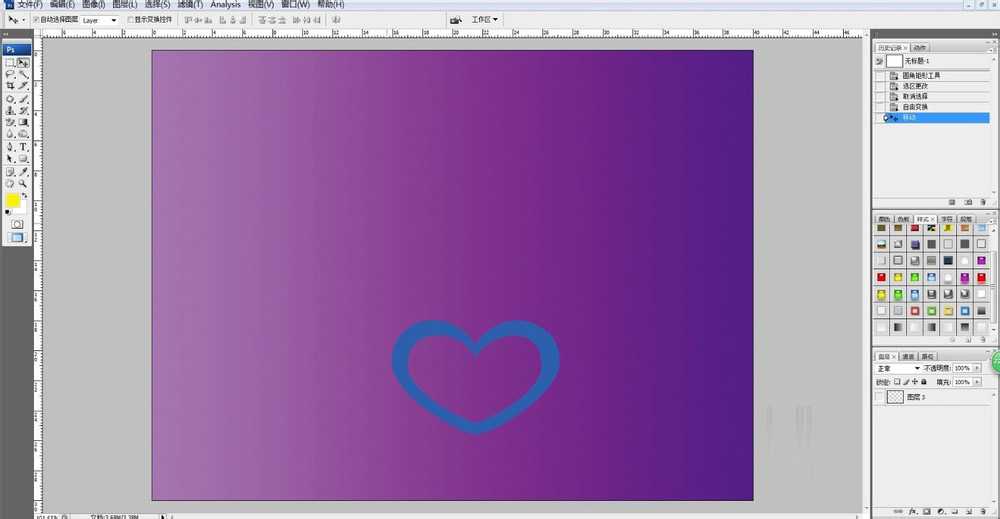Open the 图像(I) menu

click(x=93, y=4)
